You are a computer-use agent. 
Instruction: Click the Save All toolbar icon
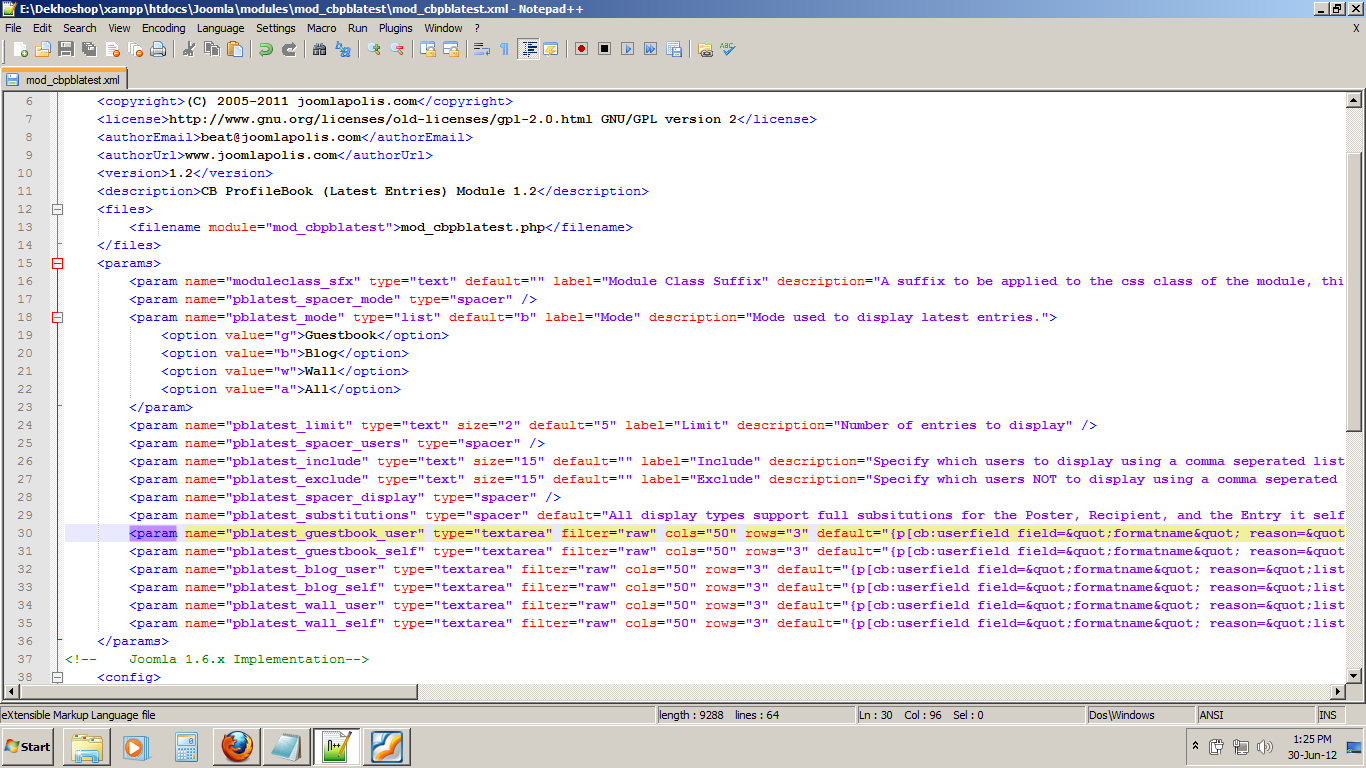click(89, 49)
